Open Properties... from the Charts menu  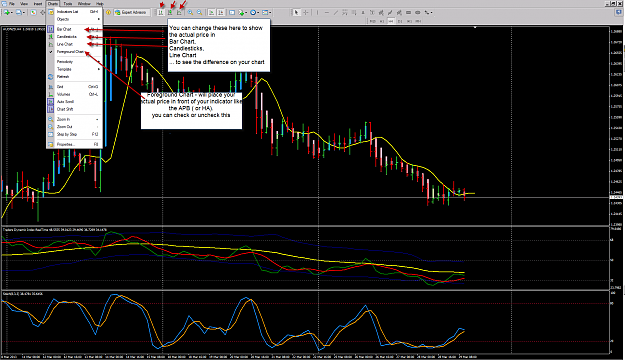(x=74, y=144)
